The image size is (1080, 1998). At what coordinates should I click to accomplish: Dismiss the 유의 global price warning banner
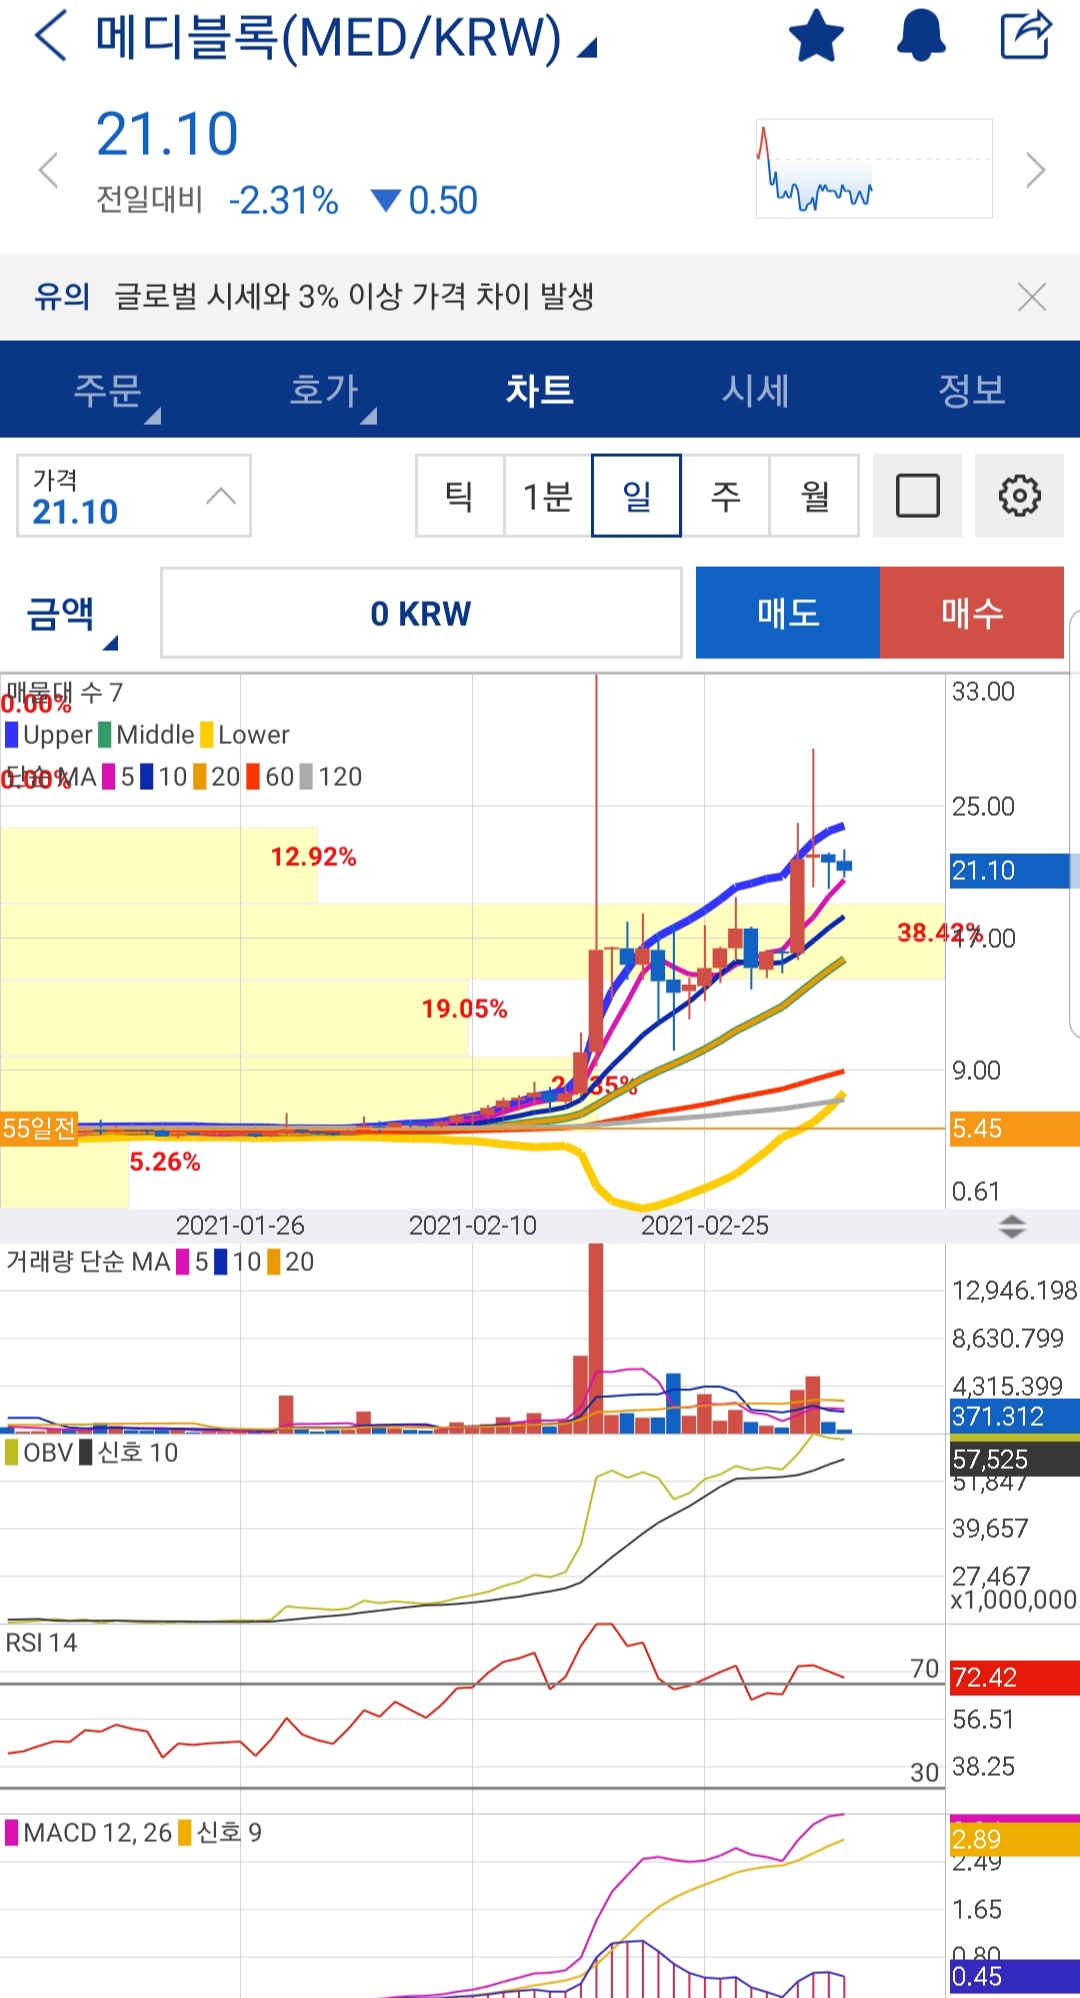click(1031, 297)
